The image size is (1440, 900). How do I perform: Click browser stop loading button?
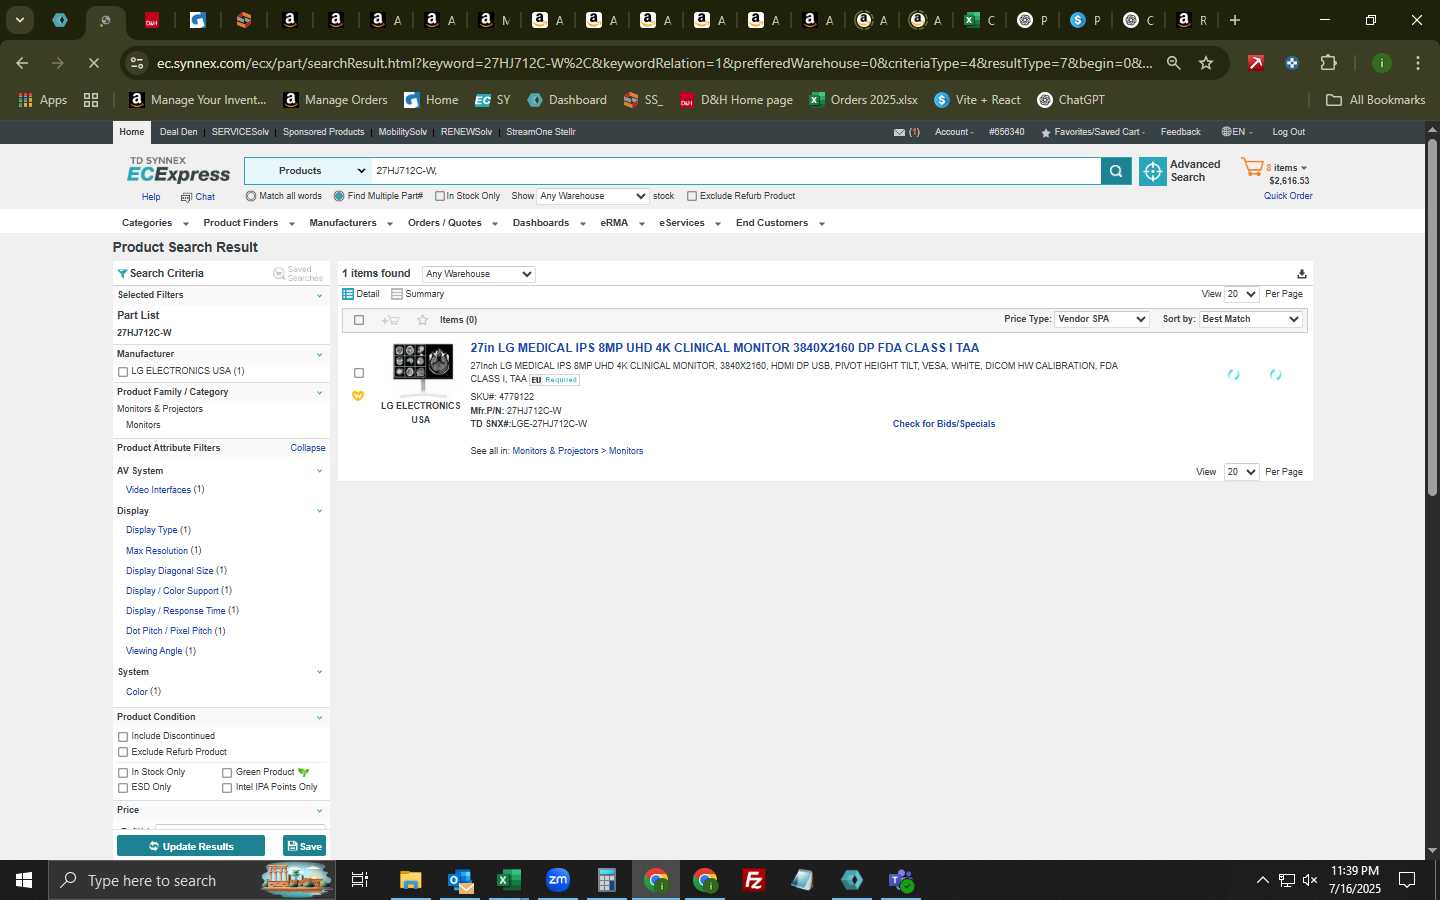pos(93,63)
